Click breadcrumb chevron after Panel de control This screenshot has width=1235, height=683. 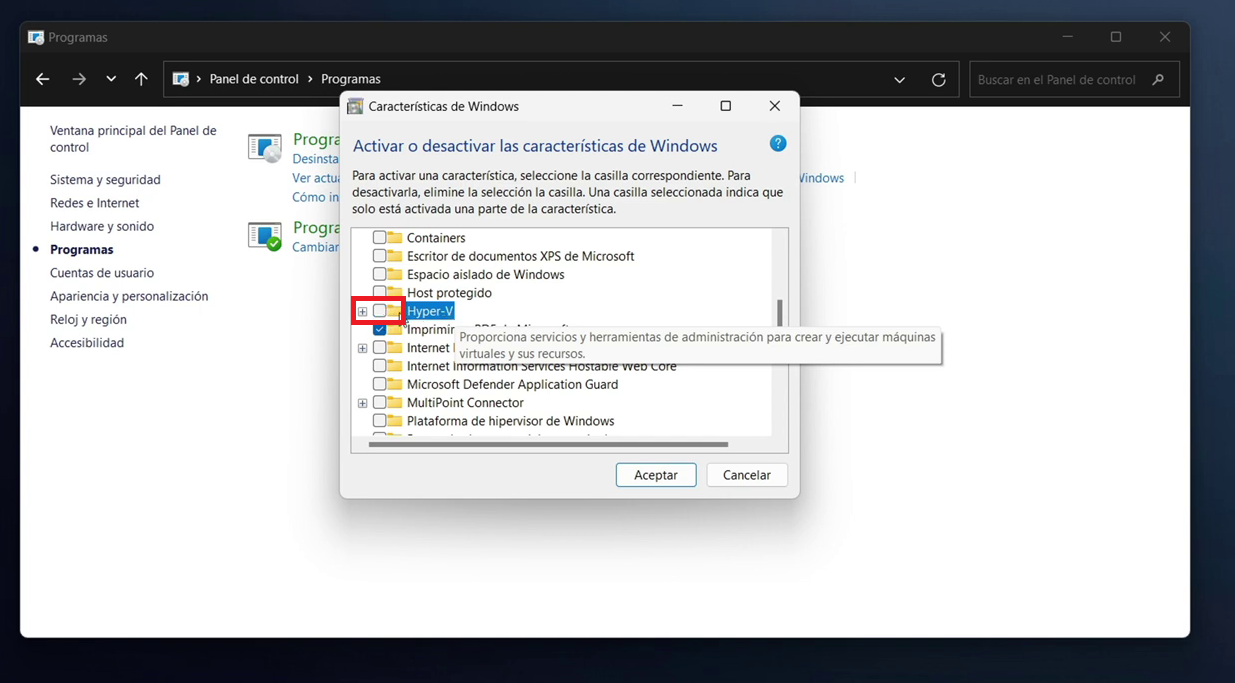coord(310,79)
